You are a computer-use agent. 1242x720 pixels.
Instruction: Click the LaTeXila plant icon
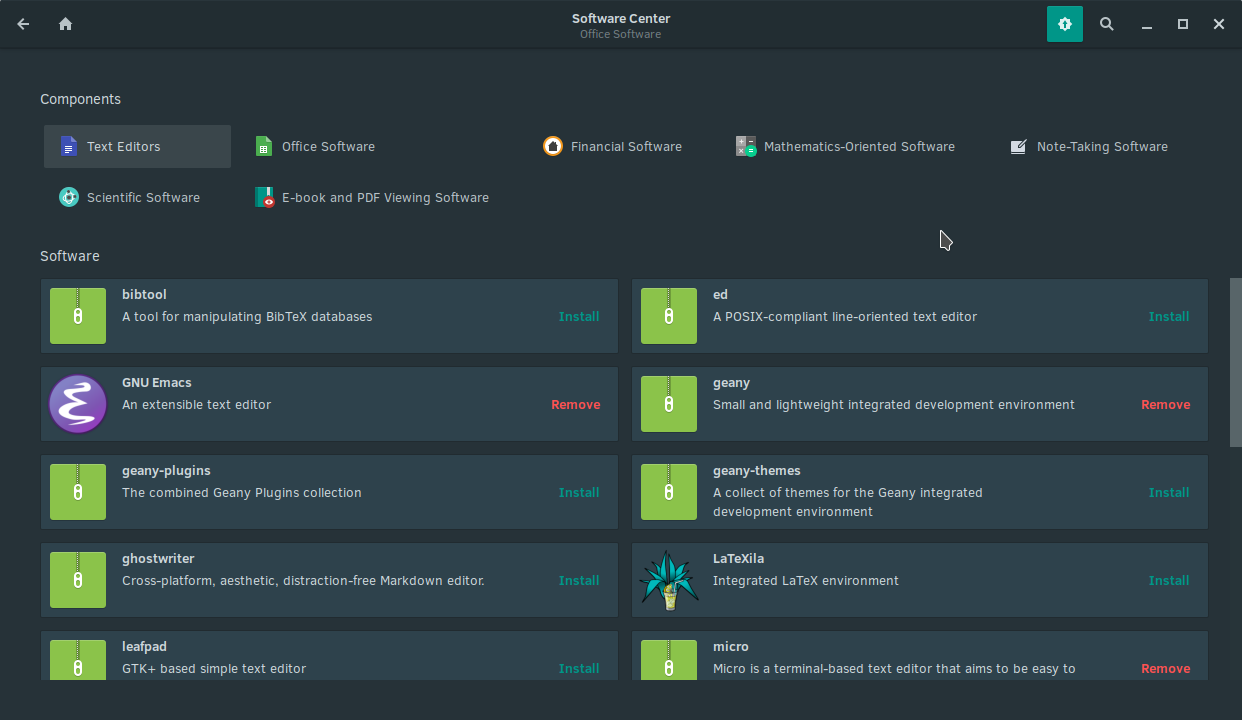668,580
